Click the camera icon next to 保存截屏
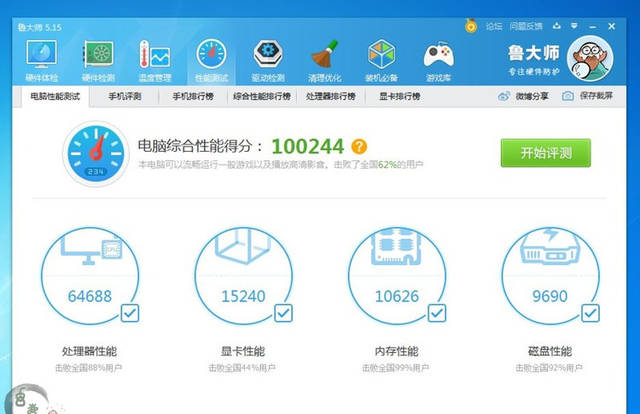 pos(568,96)
